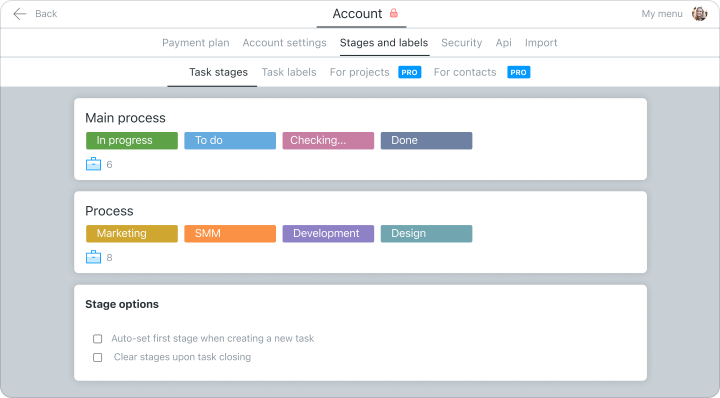The width and height of the screenshot is (720, 398).
Task: Click the purple Development stage
Action: (x=328, y=234)
